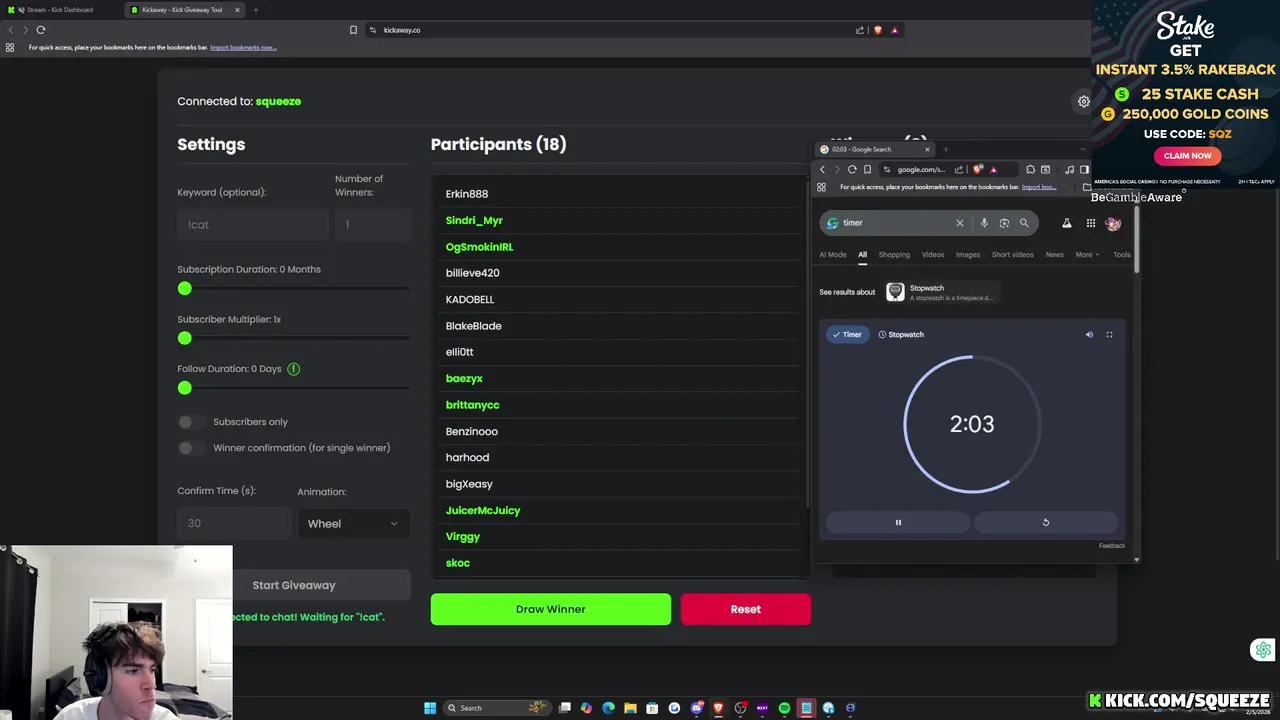Open the Google Labs flask icon

tap(1067, 223)
